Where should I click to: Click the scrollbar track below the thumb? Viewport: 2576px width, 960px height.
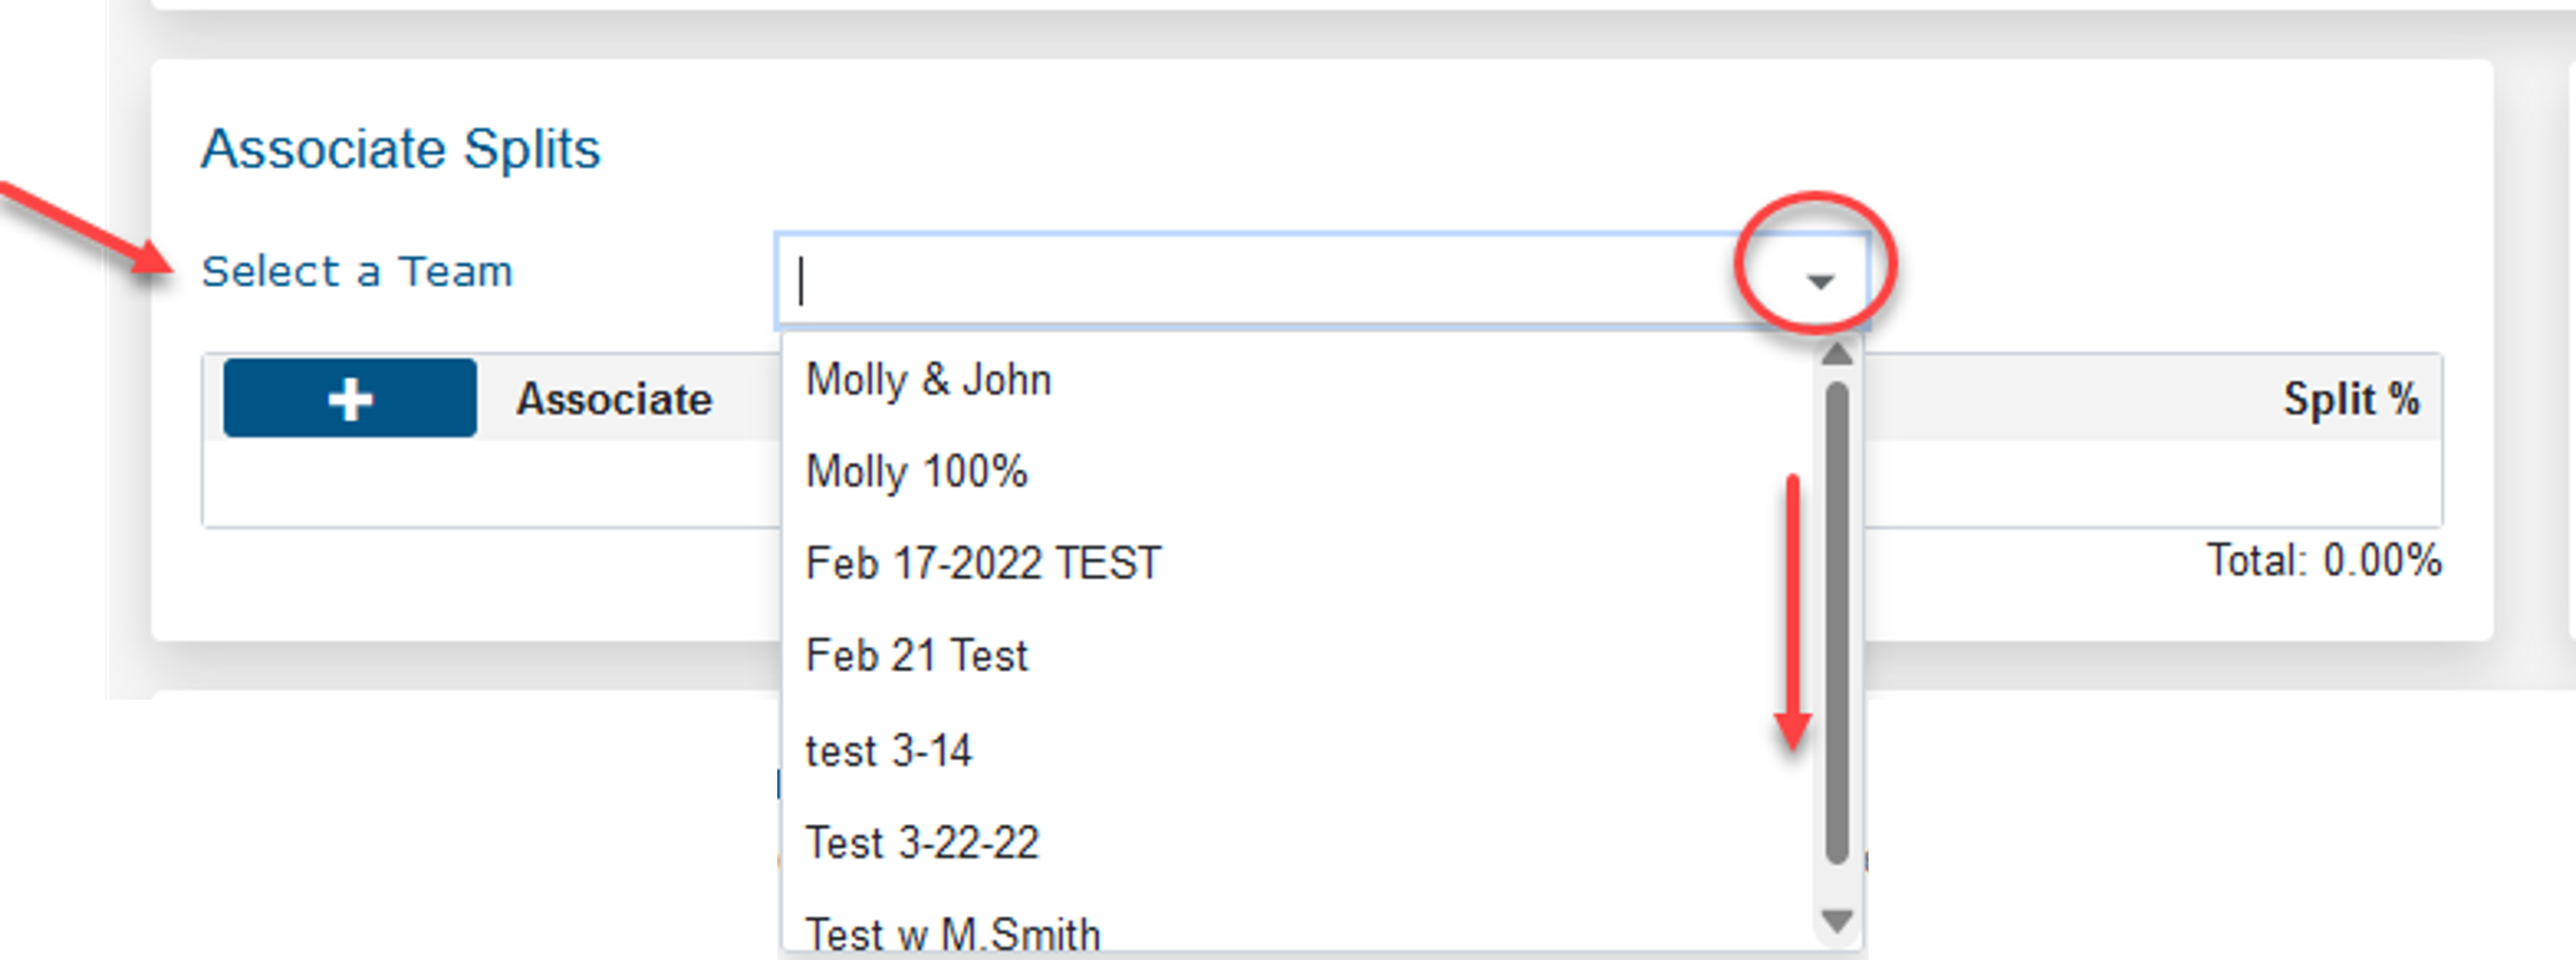pyautogui.click(x=1837, y=885)
